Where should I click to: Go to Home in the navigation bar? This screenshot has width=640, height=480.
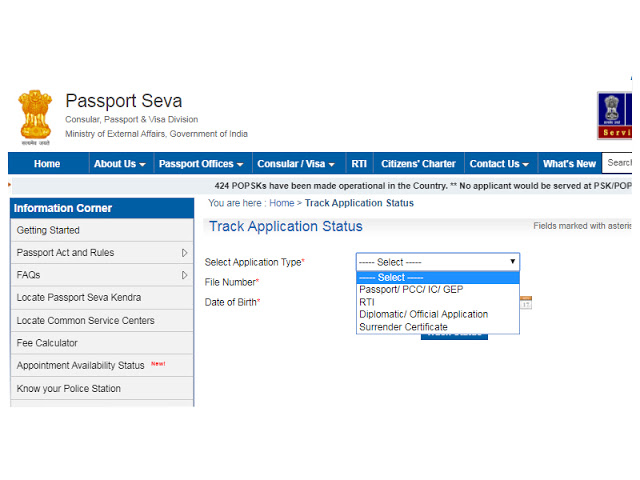(x=47, y=164)
